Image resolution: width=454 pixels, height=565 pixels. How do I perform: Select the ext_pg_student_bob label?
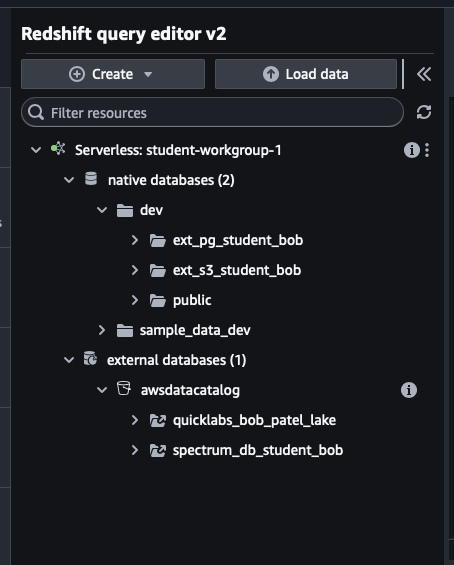coord(238,240)
